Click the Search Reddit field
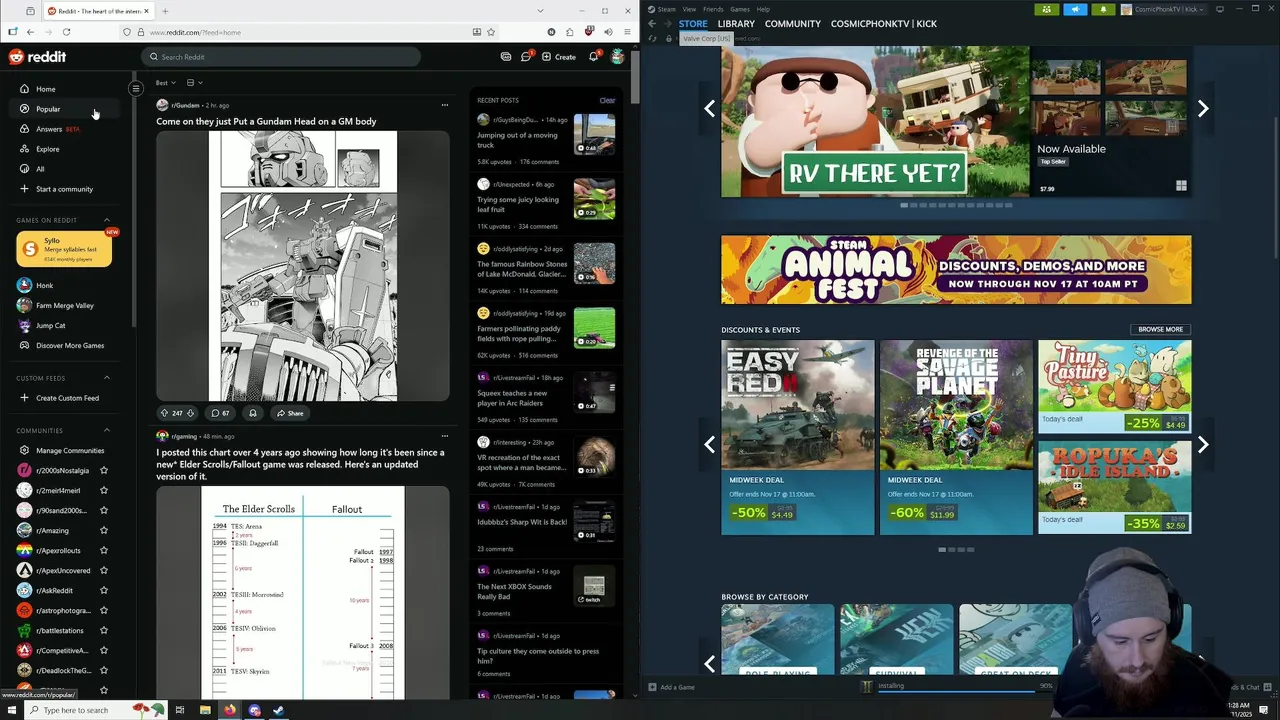The width and height of the screenshot is (1280, 720). tap(280, 57)
